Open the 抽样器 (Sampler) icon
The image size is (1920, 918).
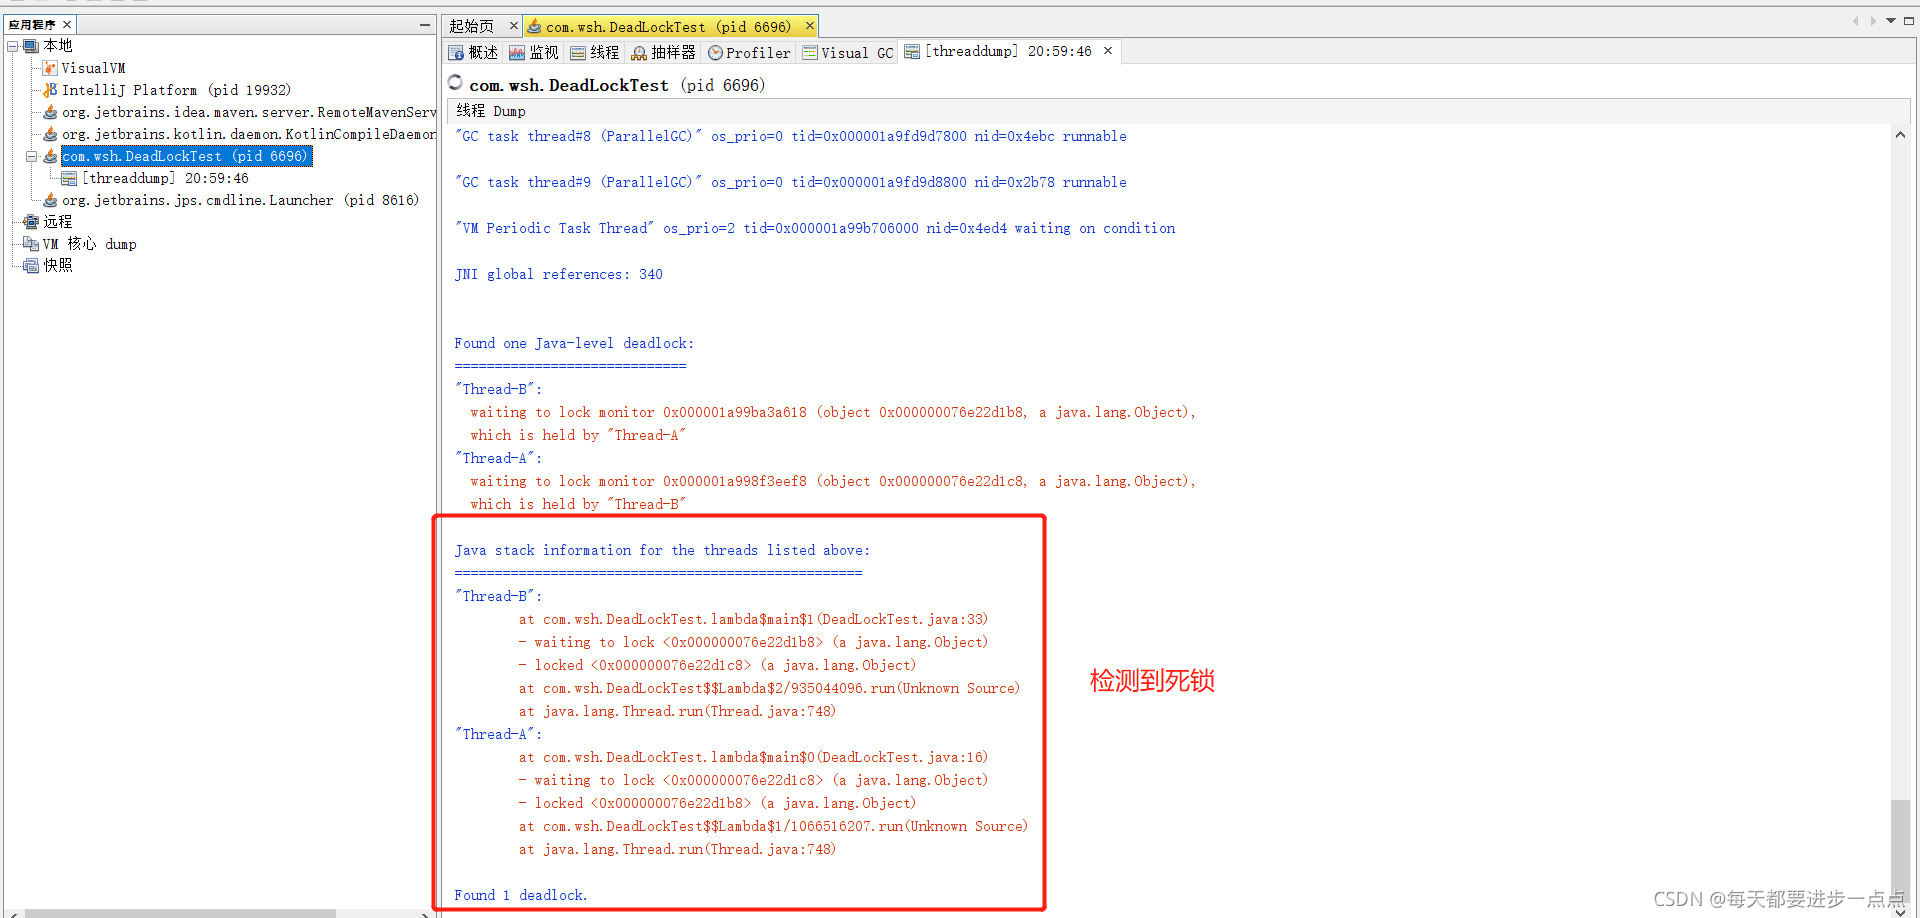coord(638,52)
